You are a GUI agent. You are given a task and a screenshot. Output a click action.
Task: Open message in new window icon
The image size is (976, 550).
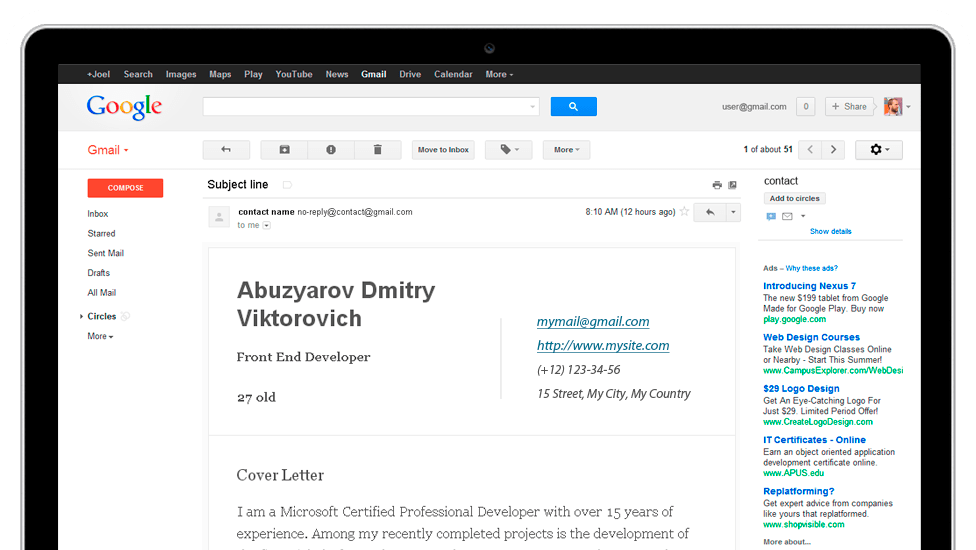click(733, 185)
